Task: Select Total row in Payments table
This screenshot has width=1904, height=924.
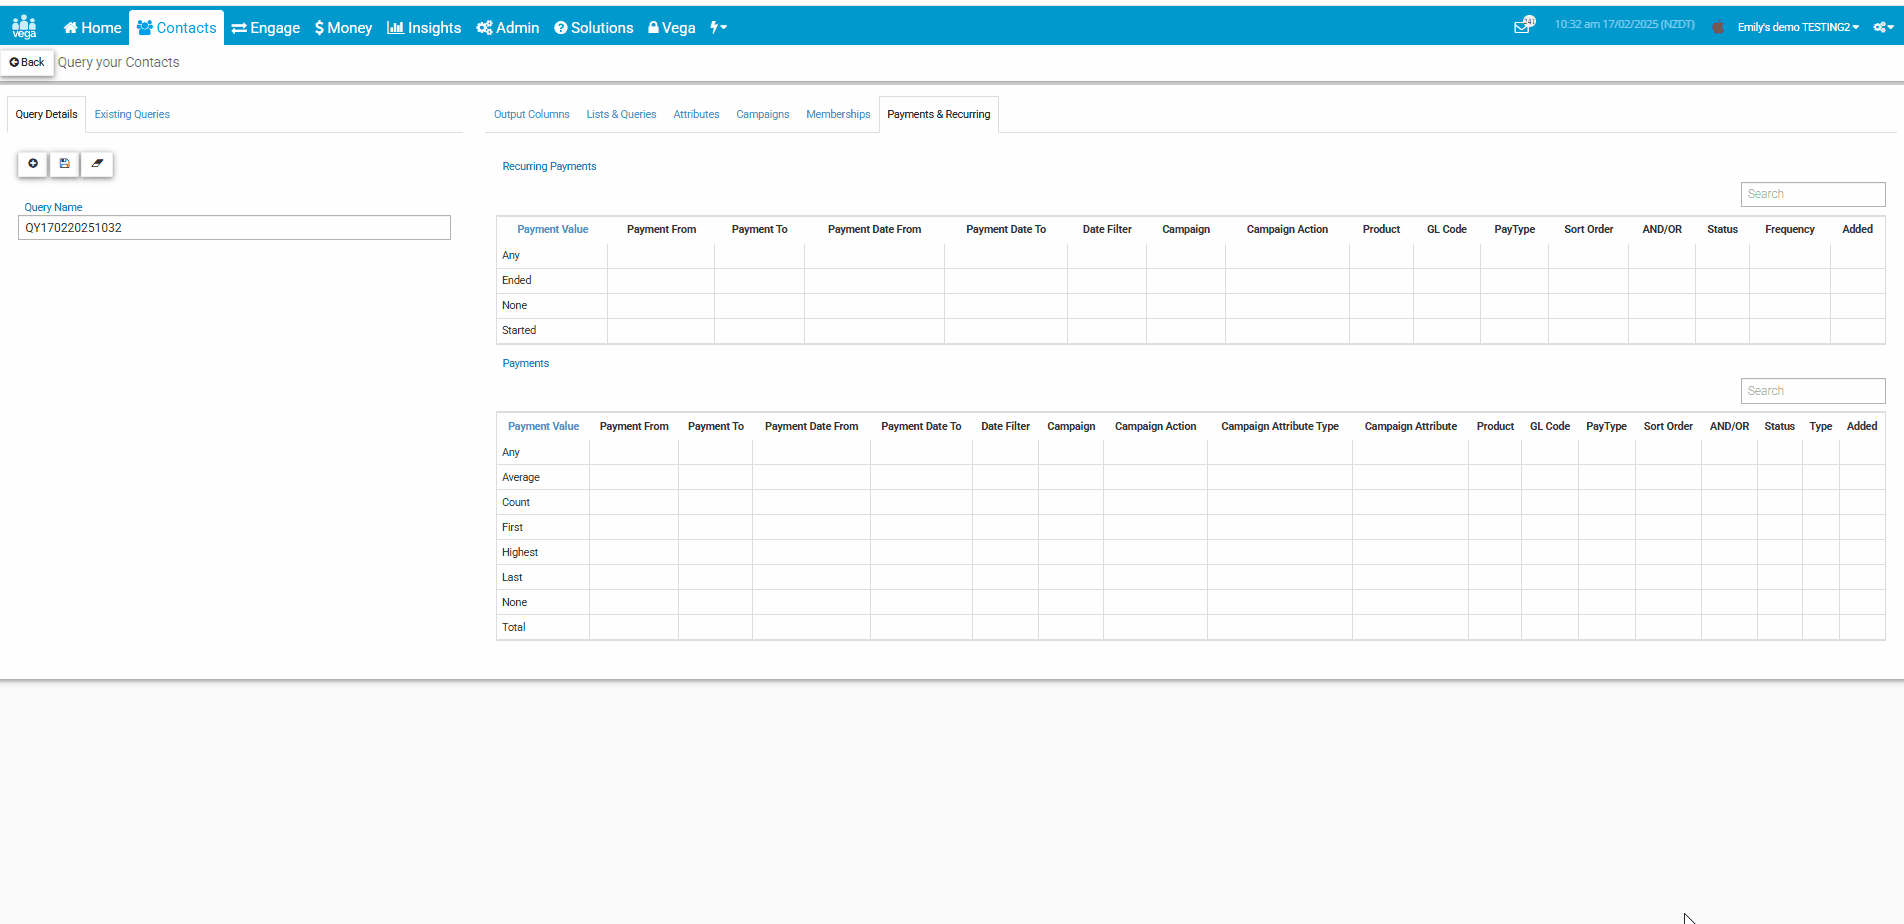Action: 1190,628
